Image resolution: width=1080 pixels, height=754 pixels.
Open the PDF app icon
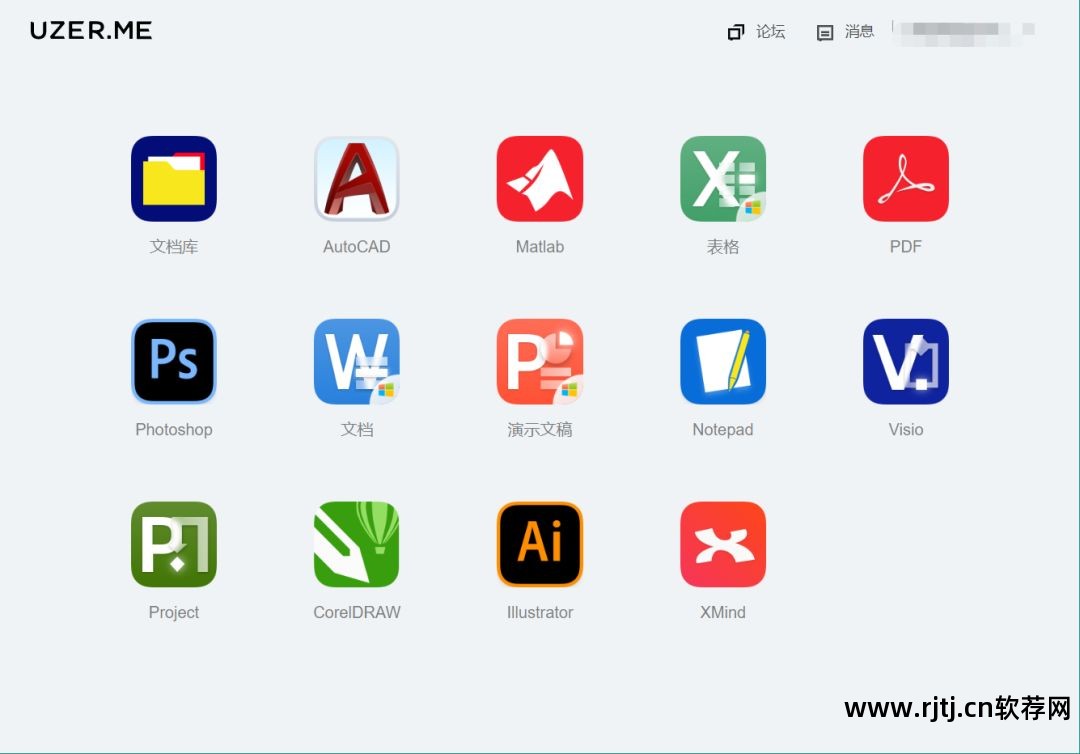pos(906,179)
